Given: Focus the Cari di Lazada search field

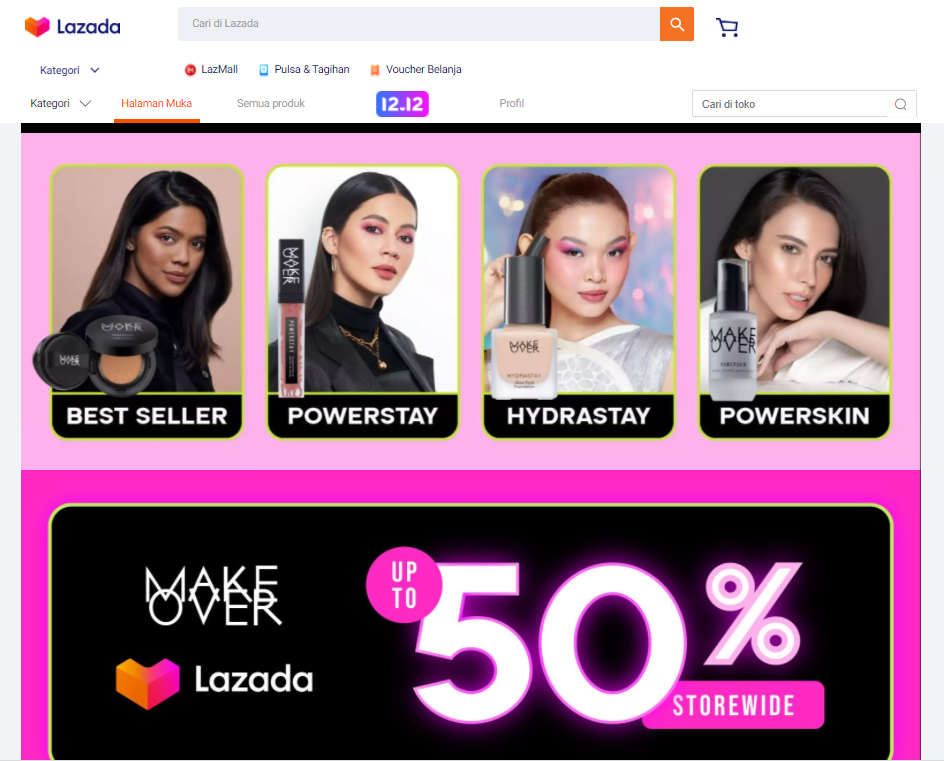Looking at the screenshot, I should (x=418, y=24).
